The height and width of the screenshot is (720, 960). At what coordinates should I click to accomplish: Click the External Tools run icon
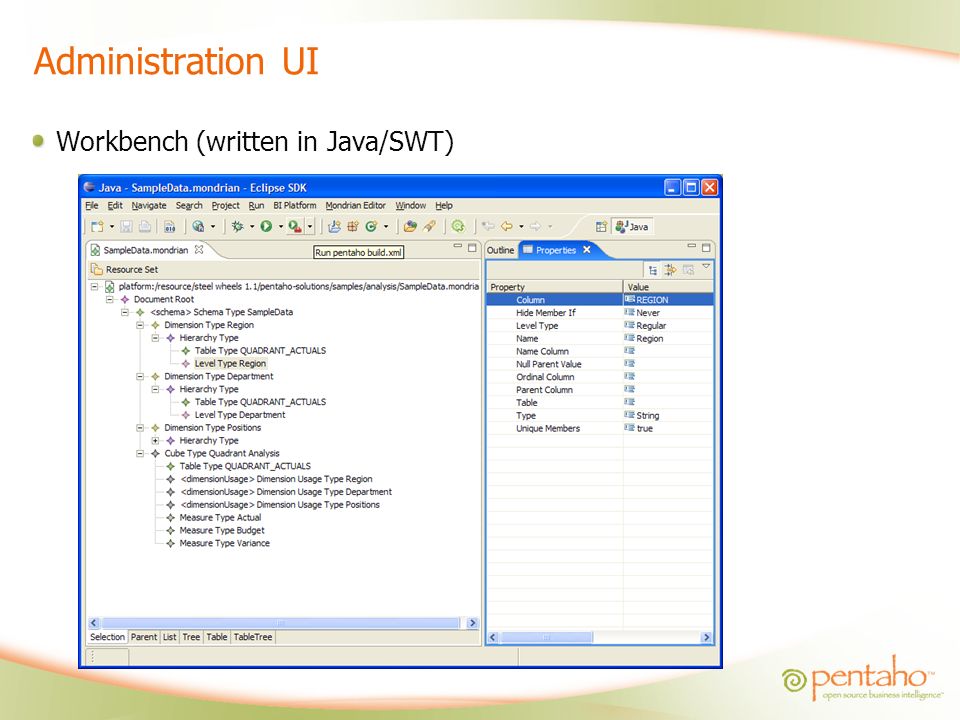[x=295, y=227]
